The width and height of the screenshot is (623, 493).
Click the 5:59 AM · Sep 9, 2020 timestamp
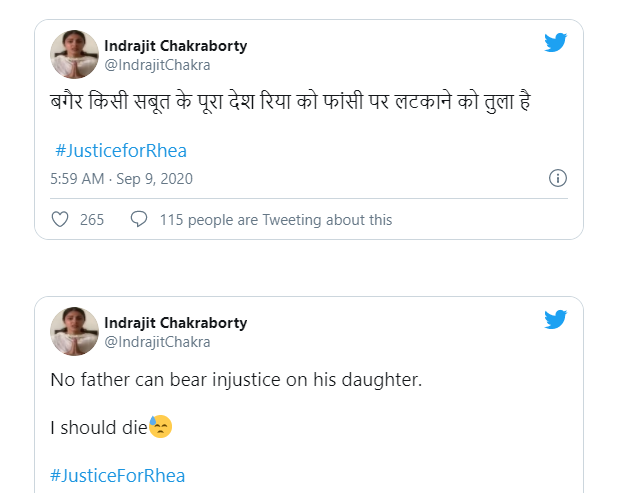coord(121,179)
